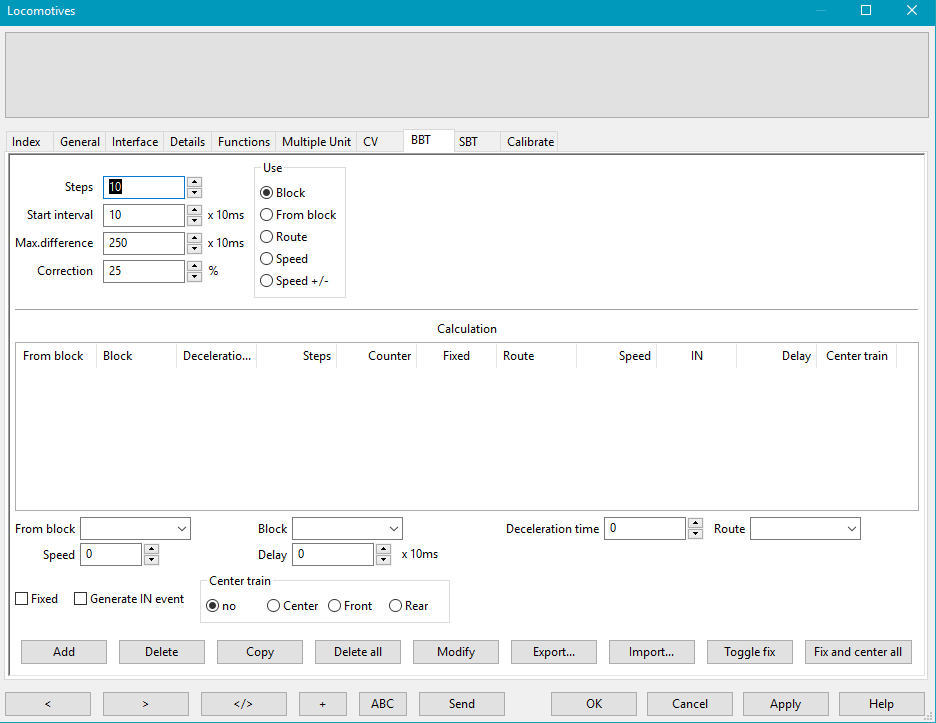Decrease the Delay spinner value
The height and width of the screenshot is (723, 936).
(x=383, y=560)
